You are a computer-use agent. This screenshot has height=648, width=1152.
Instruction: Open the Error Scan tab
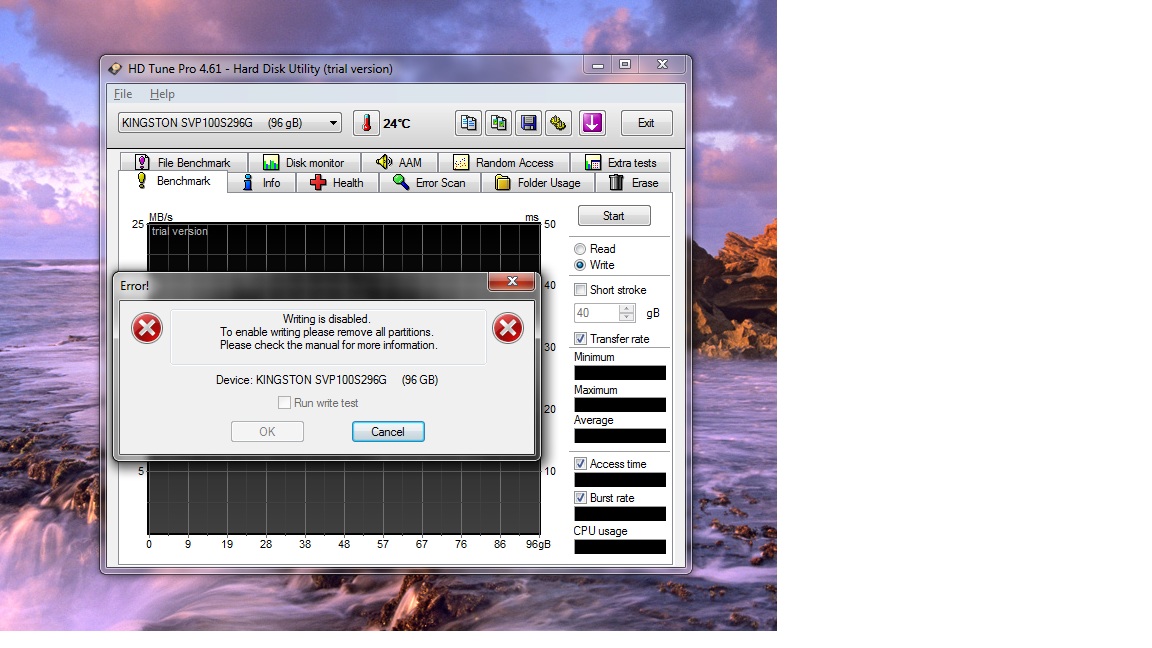(x=430, y=183)
